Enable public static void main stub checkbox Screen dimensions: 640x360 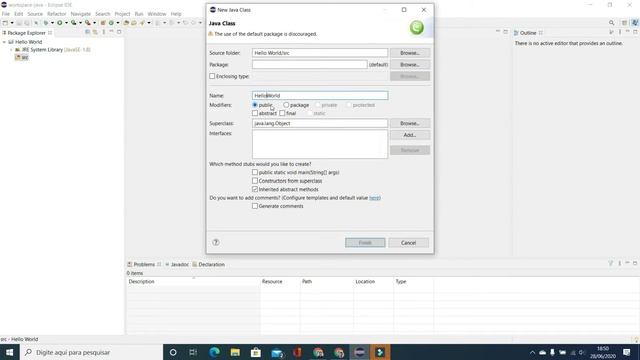click(255, 172)
